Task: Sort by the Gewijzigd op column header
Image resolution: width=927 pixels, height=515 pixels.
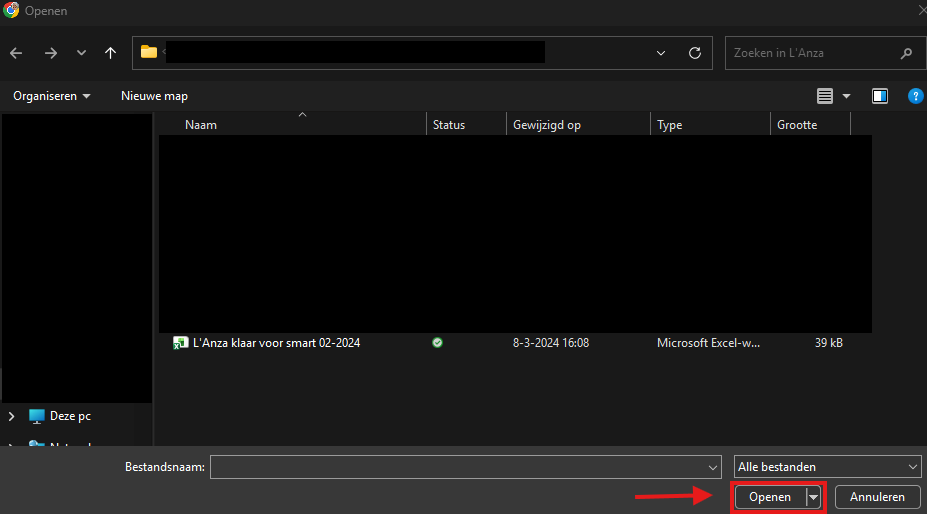Action: [547, 125]
